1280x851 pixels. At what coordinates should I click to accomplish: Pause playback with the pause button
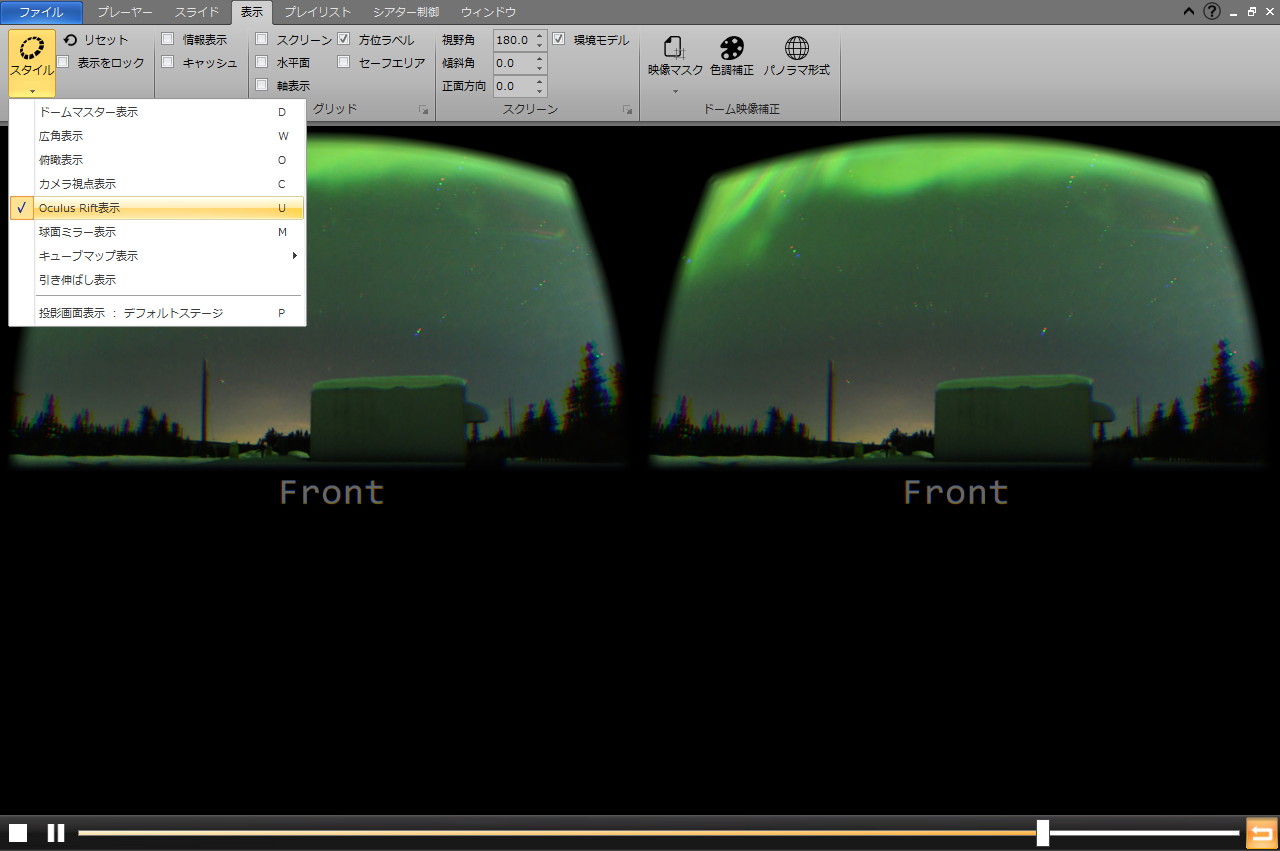click(x=56, y=833)
